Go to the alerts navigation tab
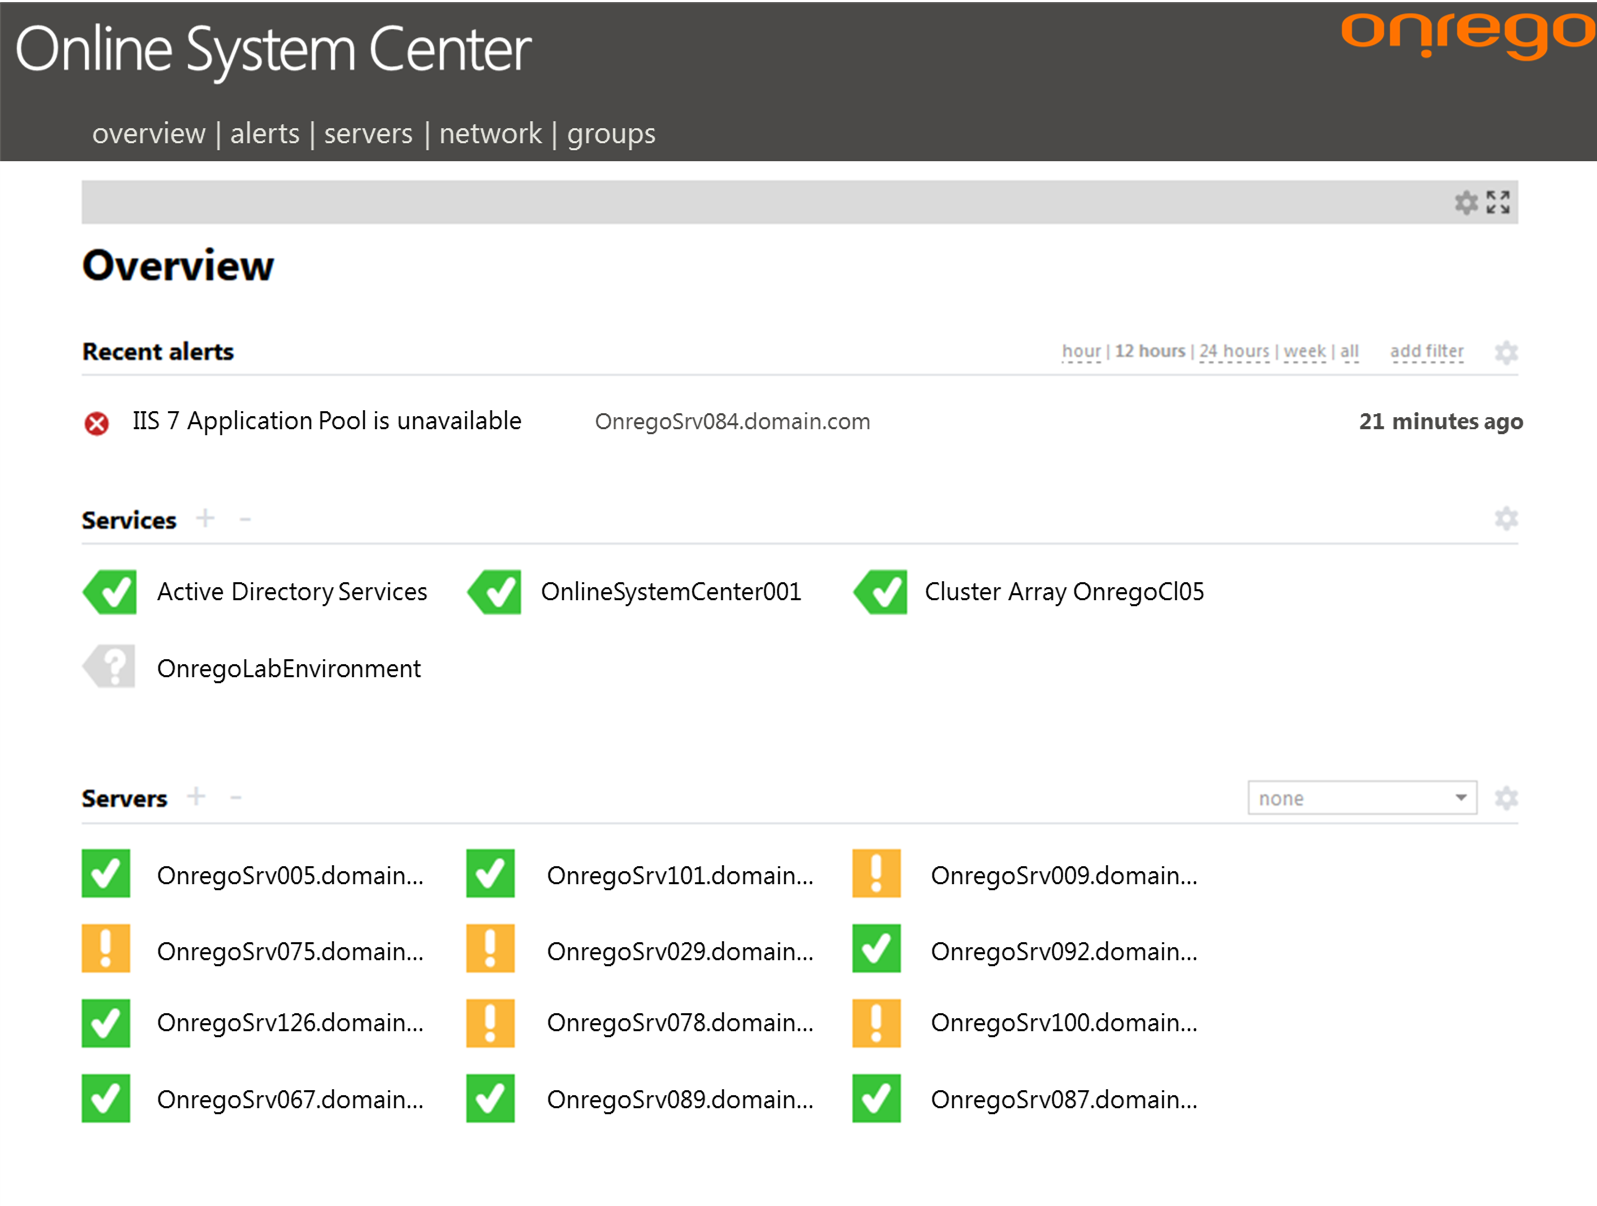This screenshot has width=1597, height=1206. [264, 133]
